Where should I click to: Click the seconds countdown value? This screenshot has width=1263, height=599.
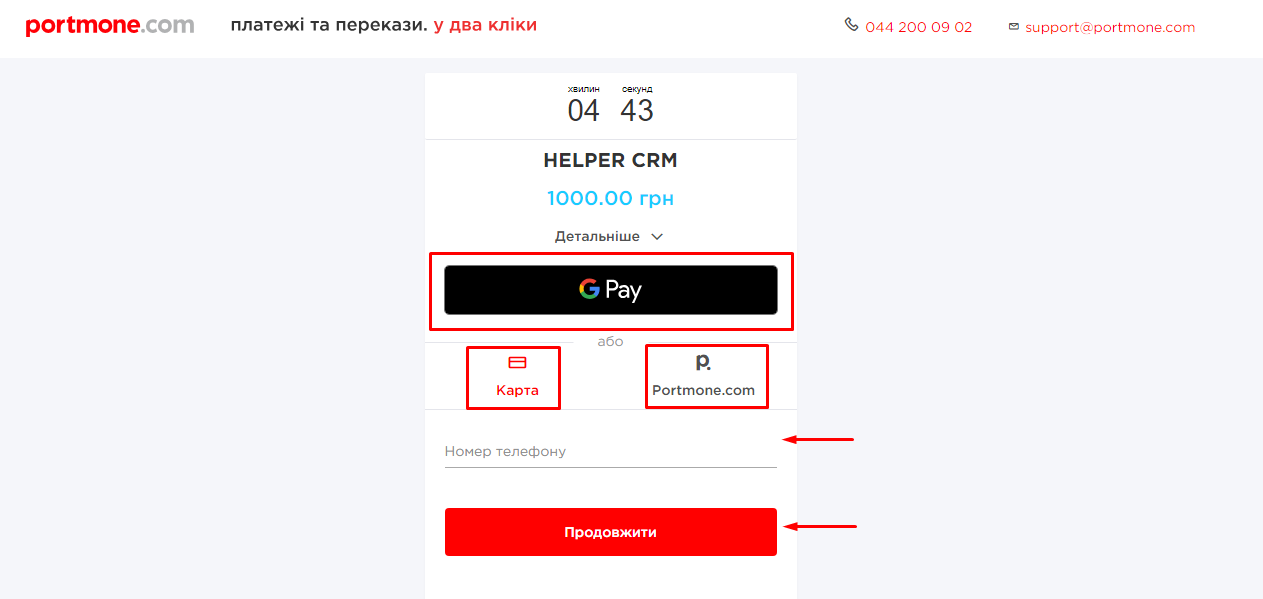(637, 111)
